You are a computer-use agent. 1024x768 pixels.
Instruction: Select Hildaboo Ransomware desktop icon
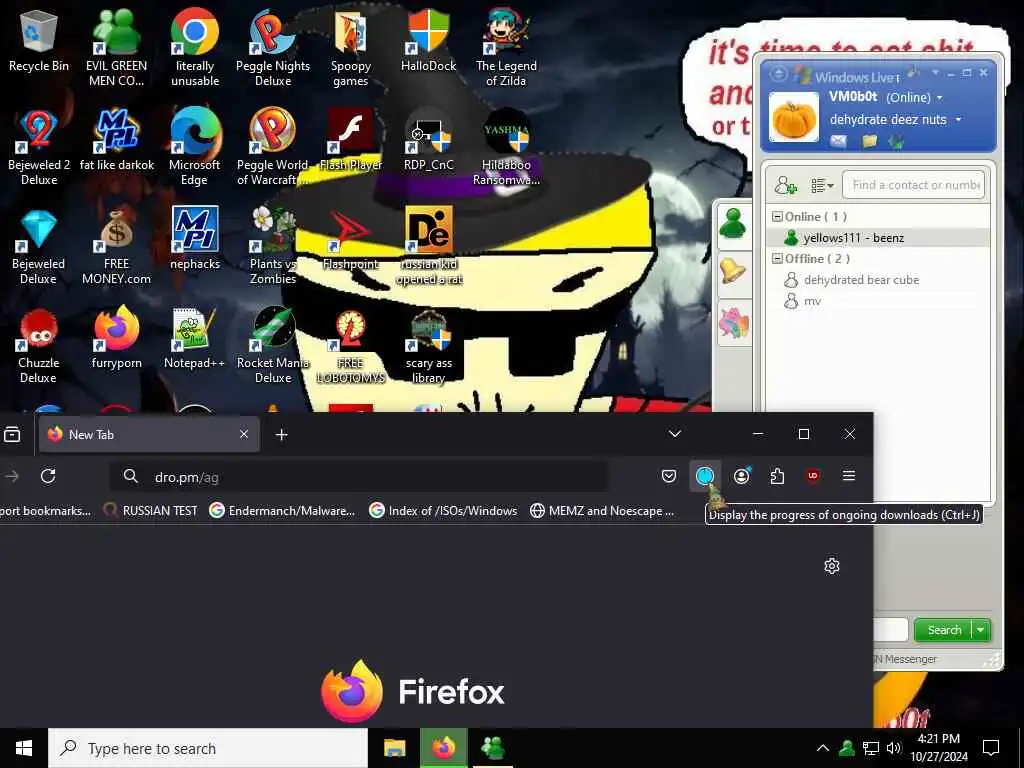click(x=506, y=148)
